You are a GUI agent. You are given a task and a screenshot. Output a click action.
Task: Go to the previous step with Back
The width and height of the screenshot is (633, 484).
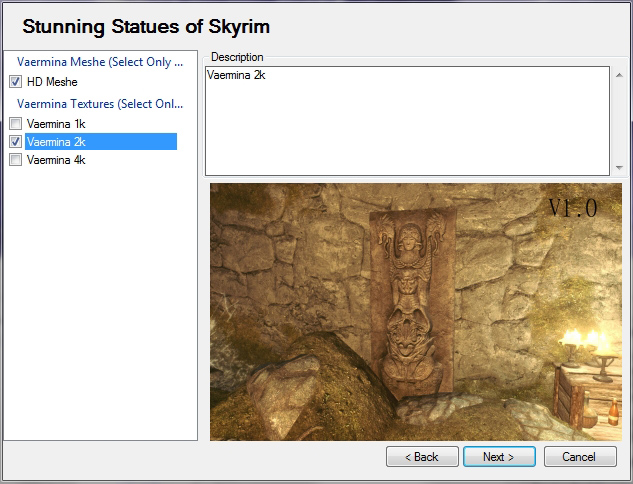click(x=422, y=457)
